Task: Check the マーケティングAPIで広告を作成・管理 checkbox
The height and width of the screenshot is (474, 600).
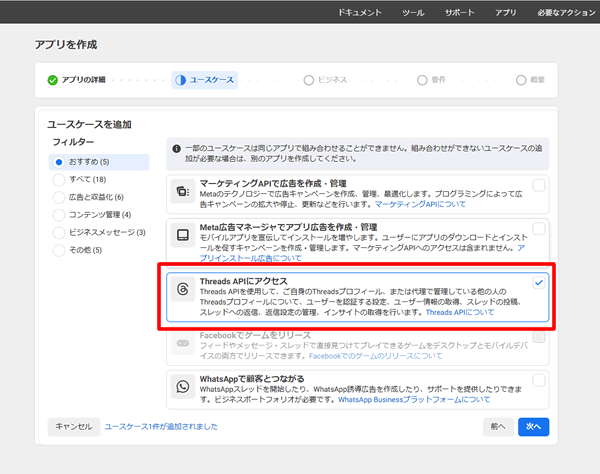Action: click(539, 185)
